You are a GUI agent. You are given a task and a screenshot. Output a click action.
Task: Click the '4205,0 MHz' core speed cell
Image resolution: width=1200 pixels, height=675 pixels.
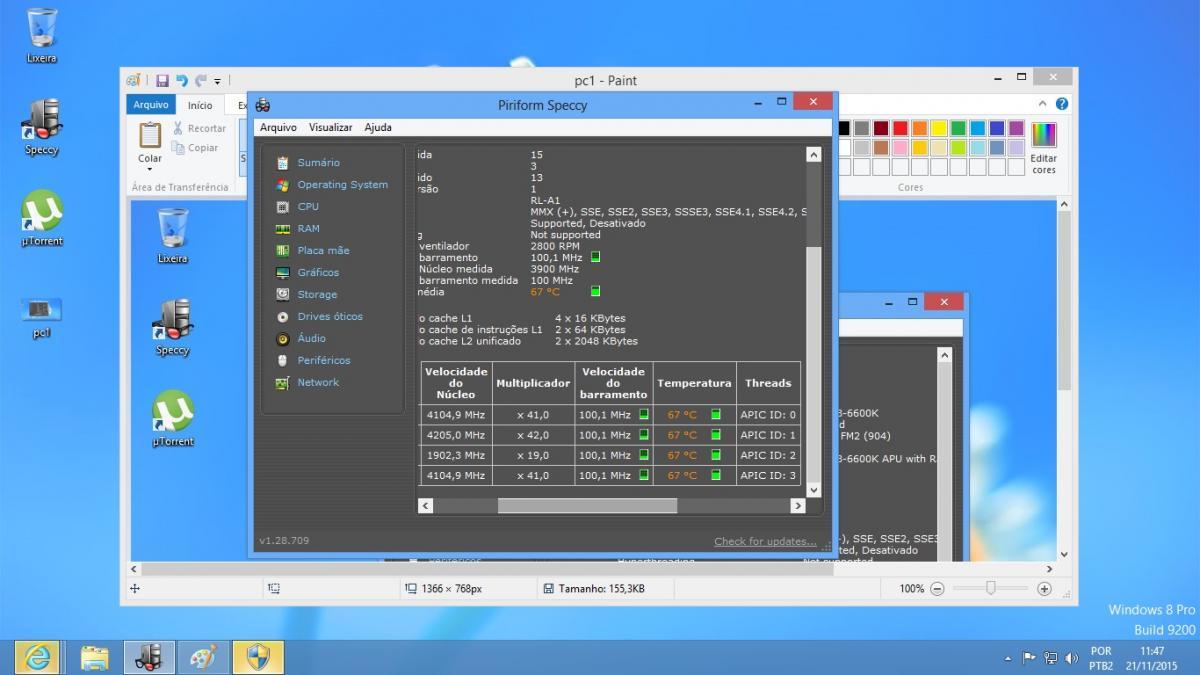[455, 435]
